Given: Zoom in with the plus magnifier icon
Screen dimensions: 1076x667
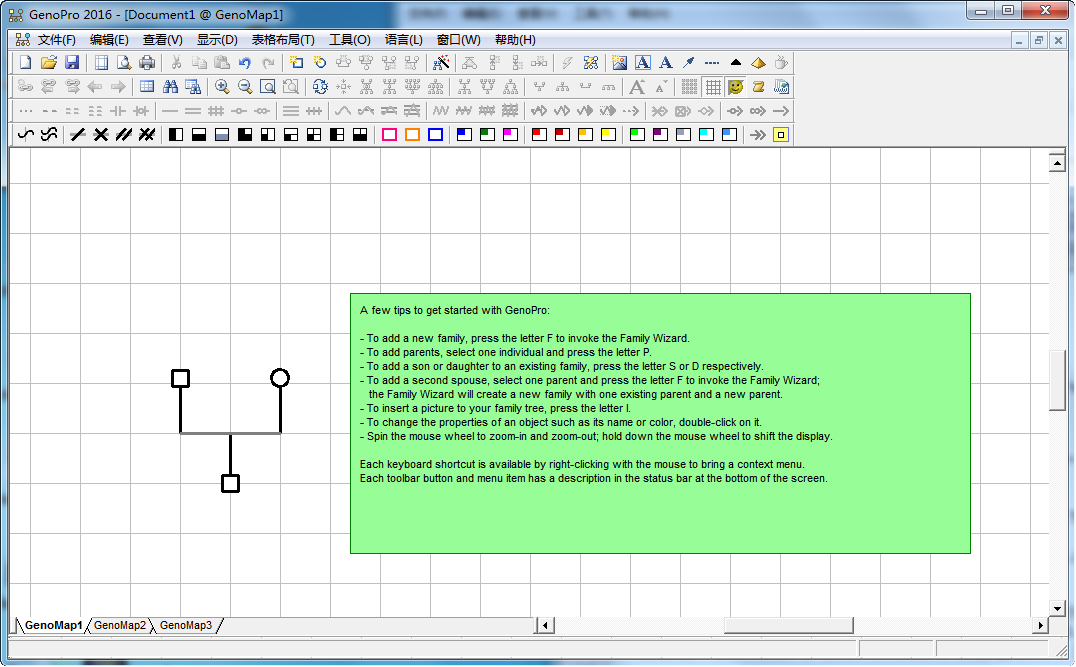Looking at the screenshot, I should [222, 86].
